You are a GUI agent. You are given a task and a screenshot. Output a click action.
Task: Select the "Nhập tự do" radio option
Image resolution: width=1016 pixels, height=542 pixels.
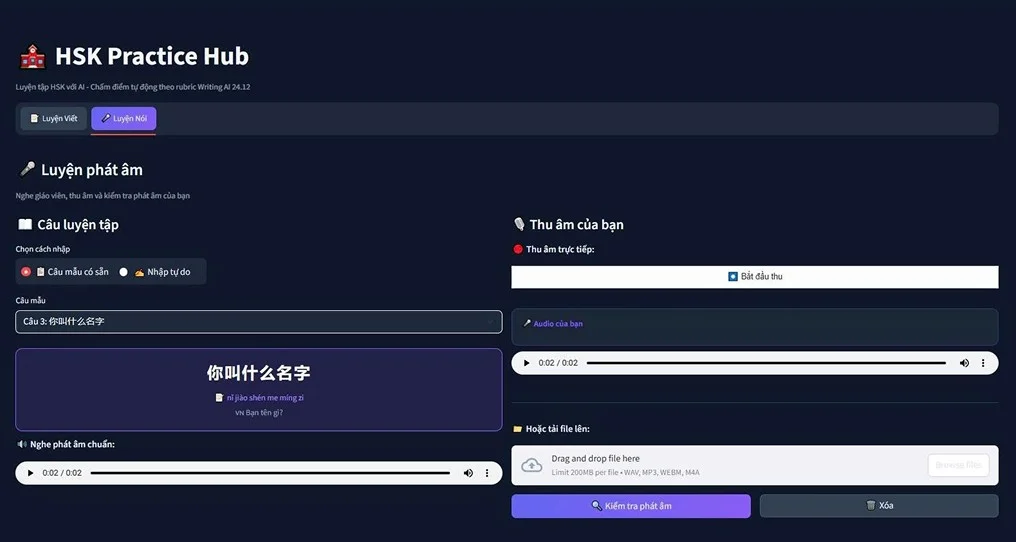point(124,272)
